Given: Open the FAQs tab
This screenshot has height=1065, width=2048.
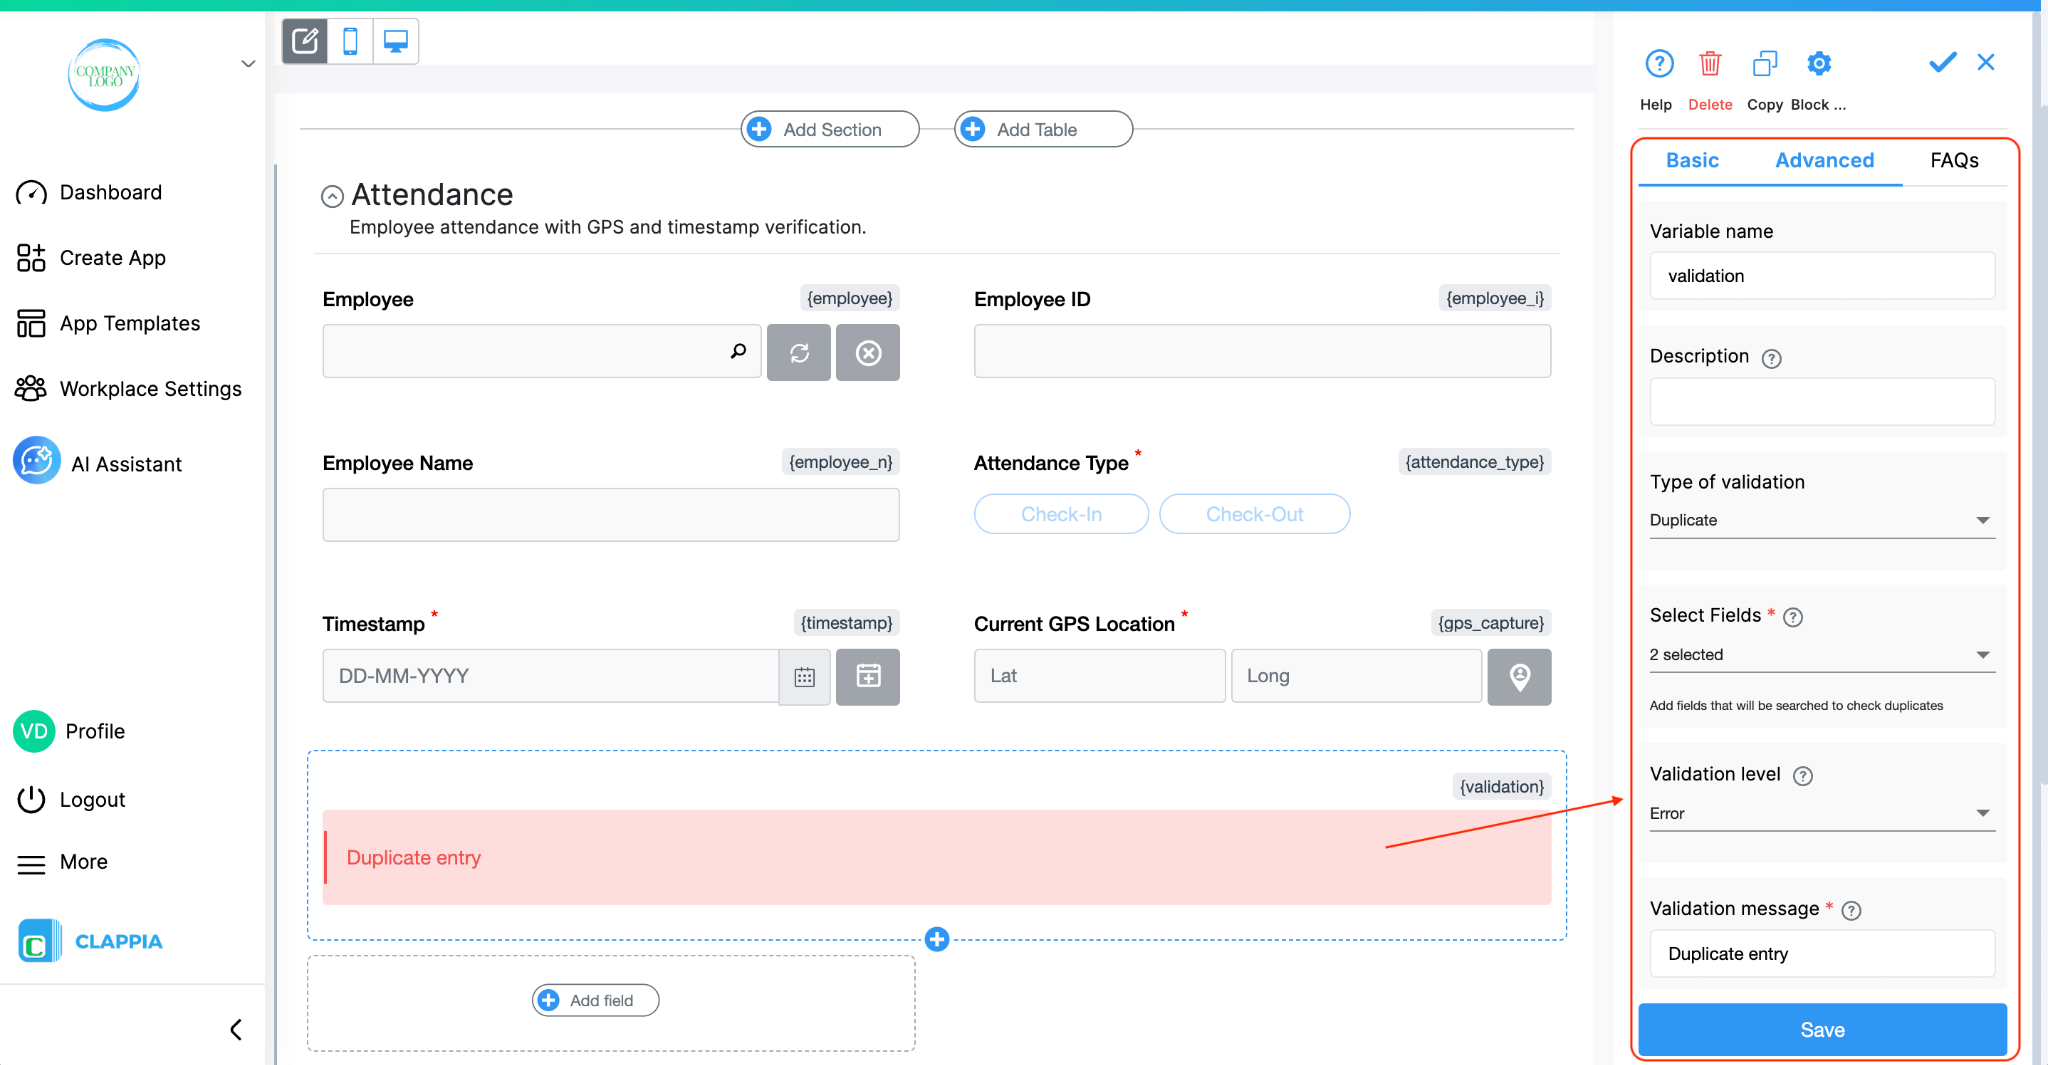Looking at the screenshot, I should (x=1954, y=160).
